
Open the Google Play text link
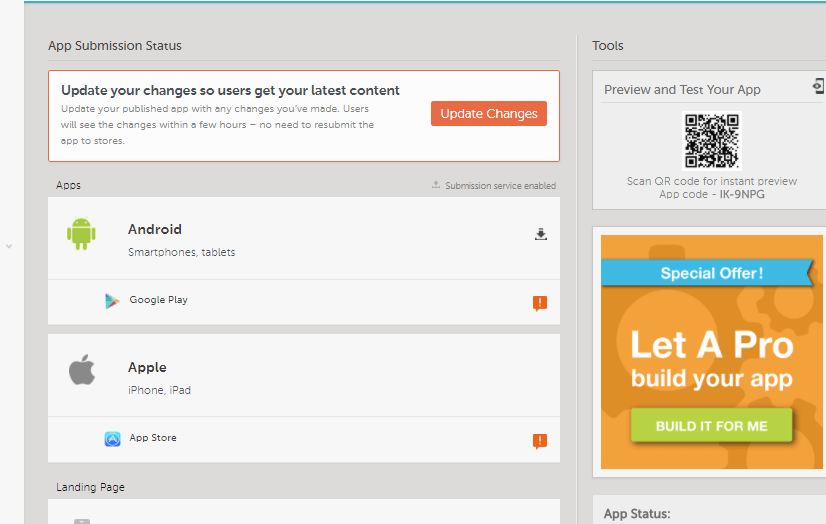158,300
